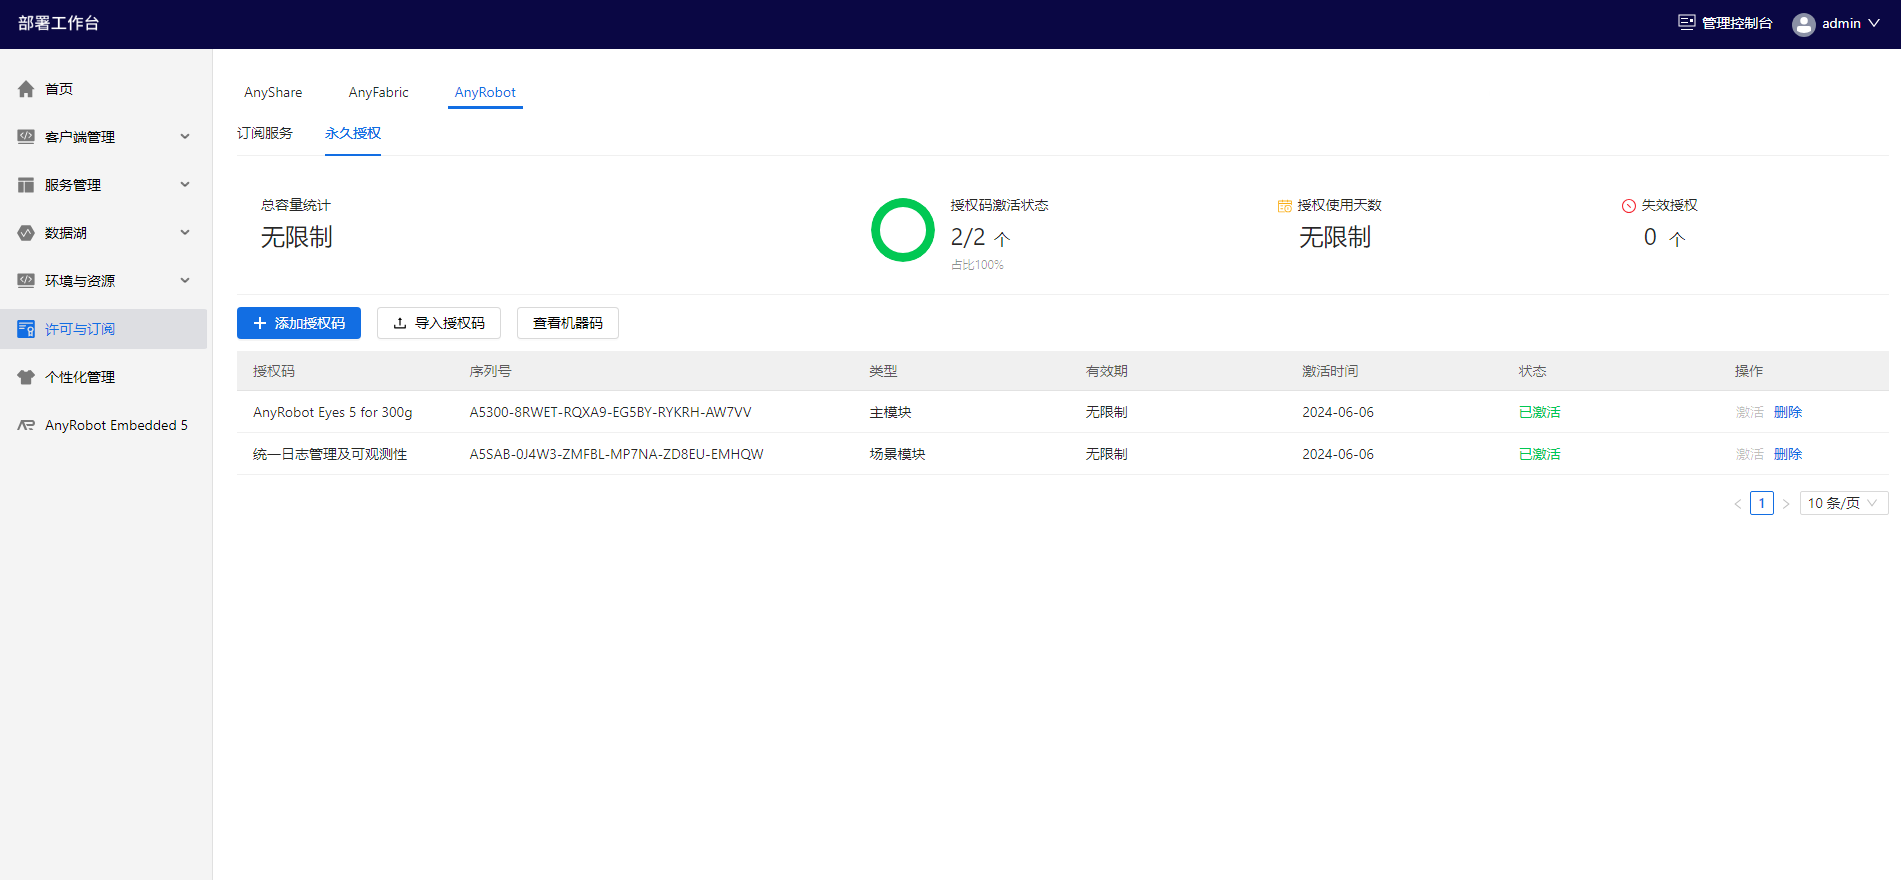Click the 许可与订阅 sidebar icon
The width and height of the screenshot is (1901, 880).
click(x=26, y=329)
